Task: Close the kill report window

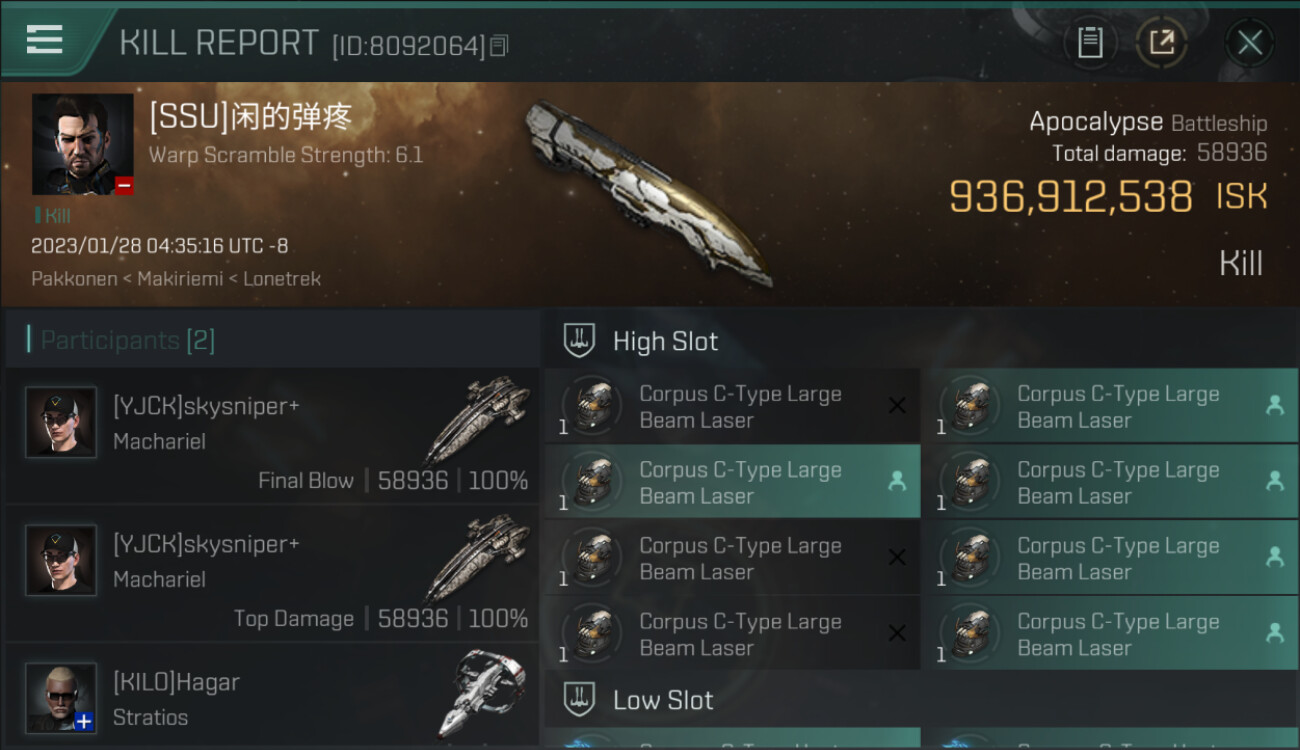Action: coord(1249,42)
